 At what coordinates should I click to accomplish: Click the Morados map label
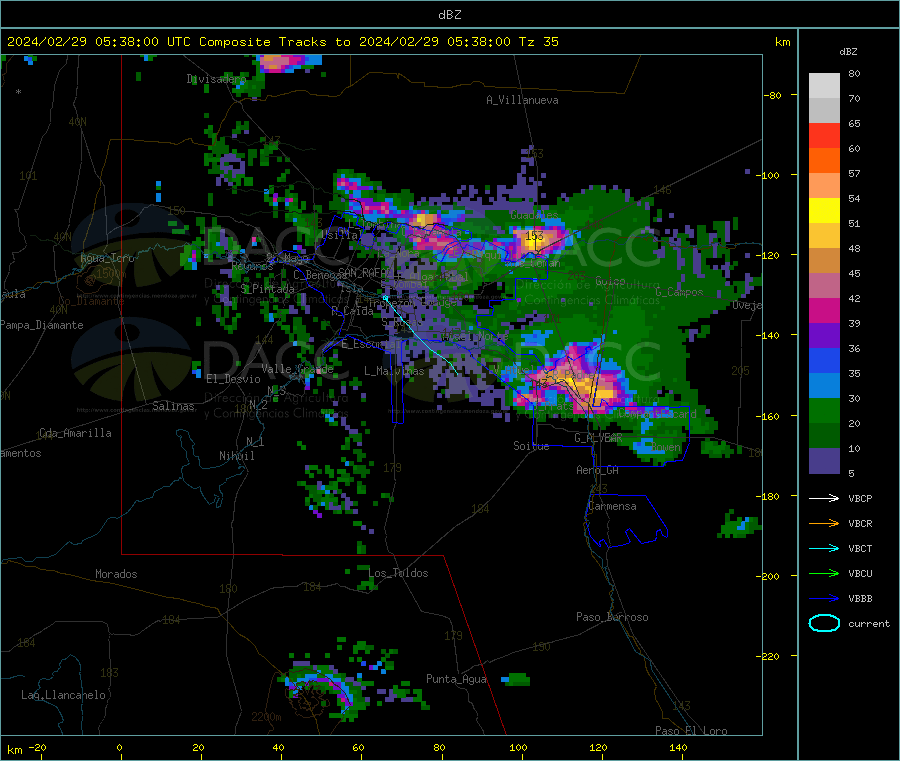click(x=116, y=574)
